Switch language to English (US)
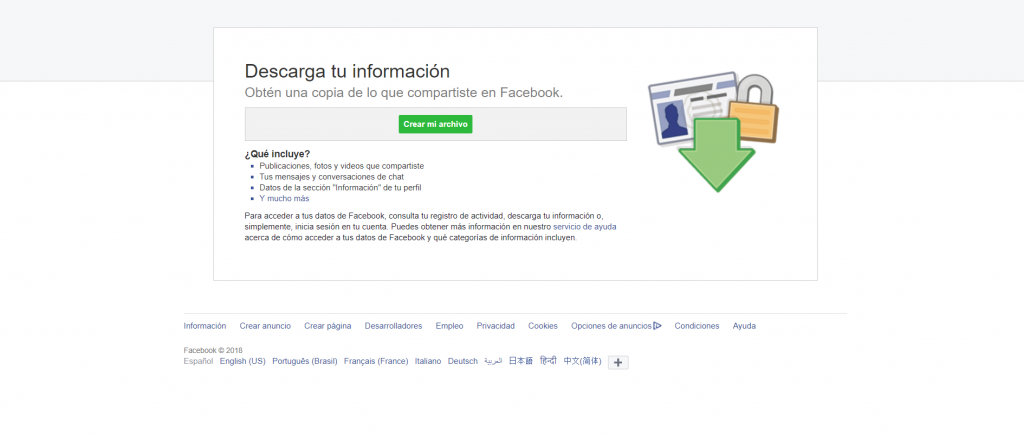 [242, 361]
